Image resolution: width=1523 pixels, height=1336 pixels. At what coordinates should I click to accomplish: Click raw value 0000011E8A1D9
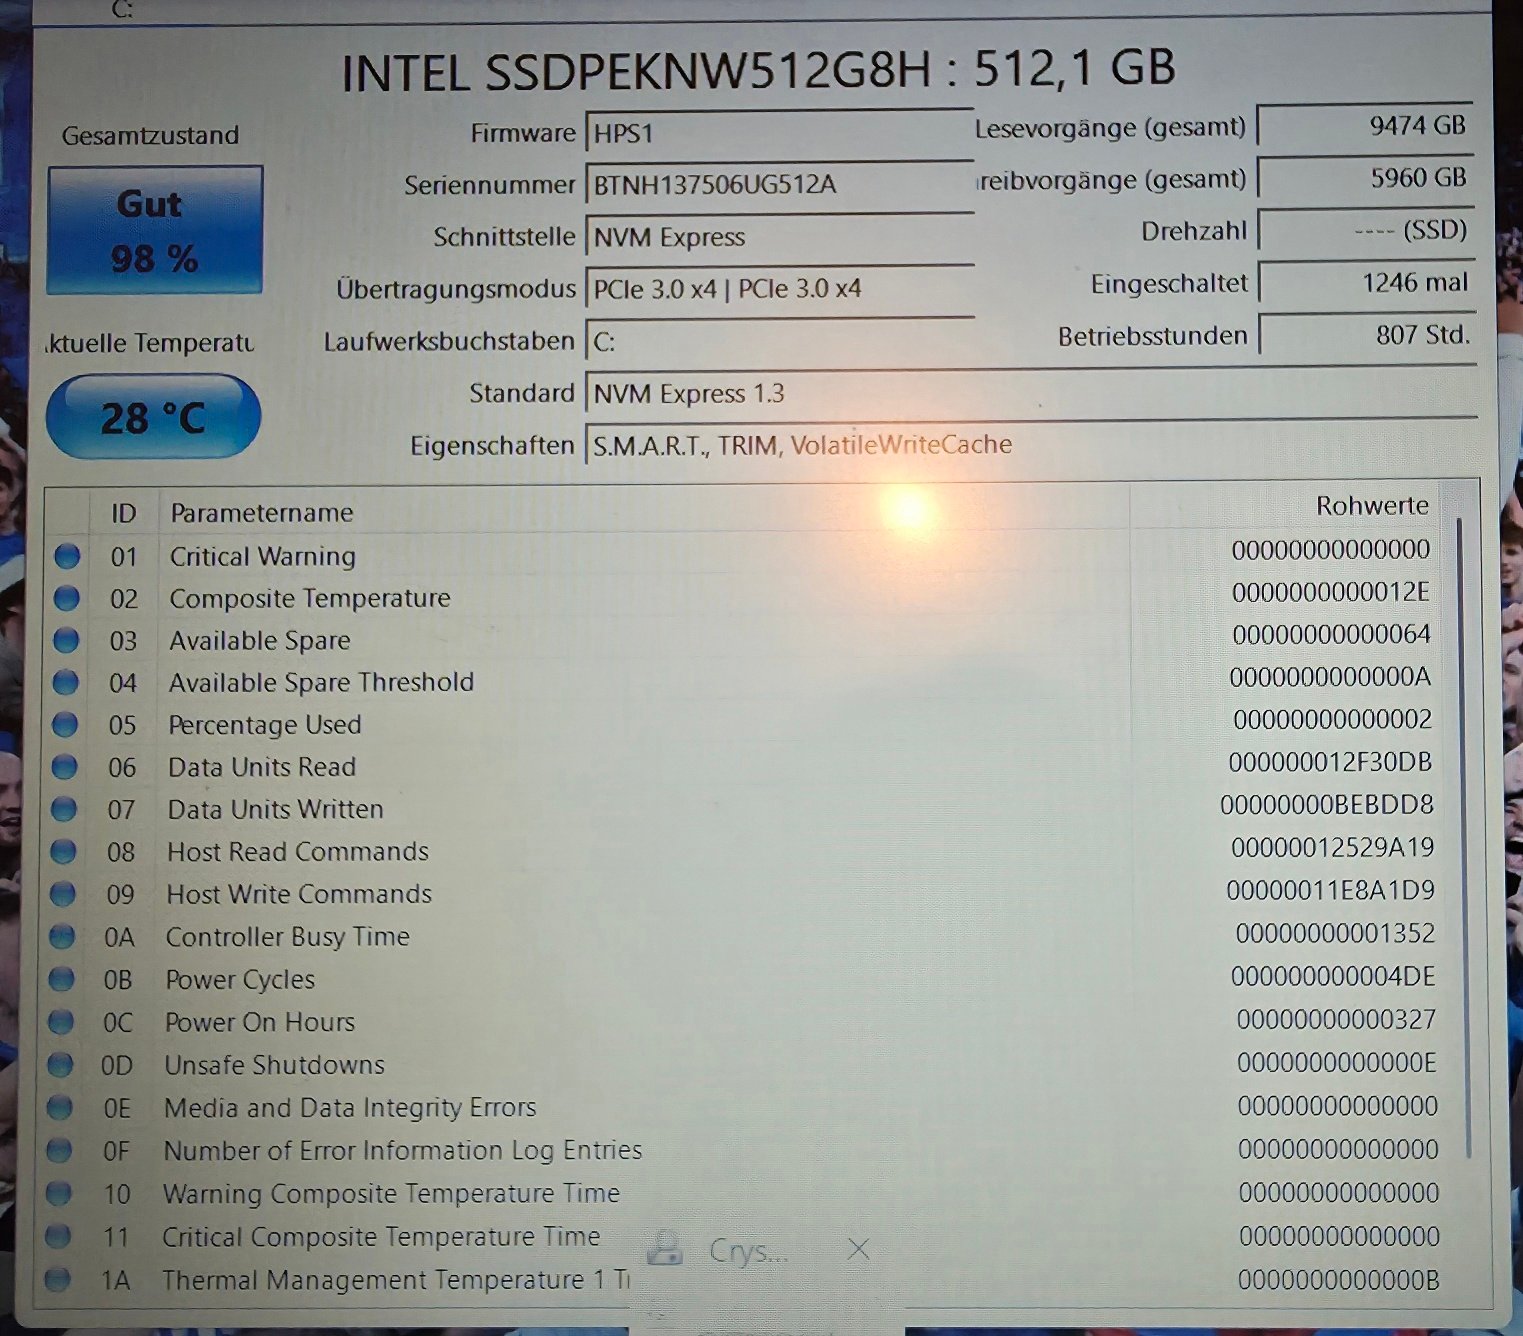tap(1331, 890)
